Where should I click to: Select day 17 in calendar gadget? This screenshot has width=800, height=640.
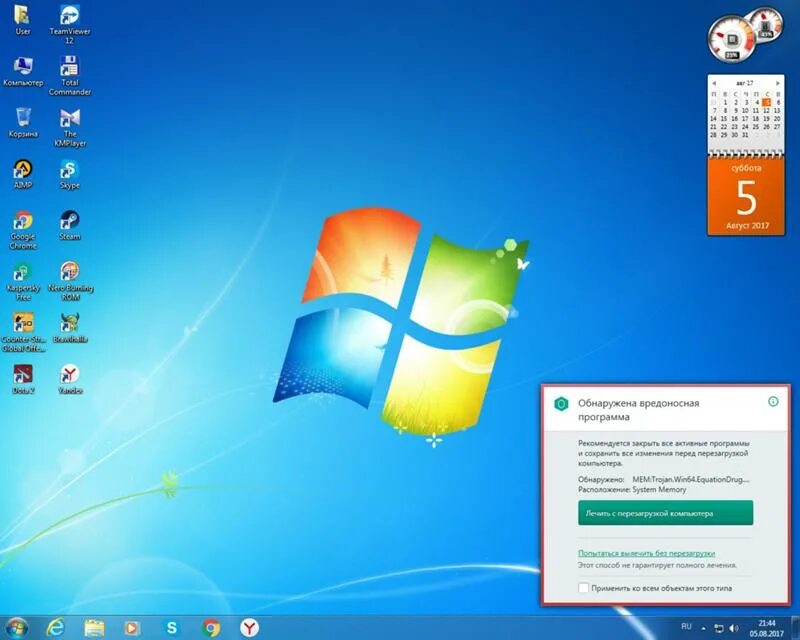(745, 118)
